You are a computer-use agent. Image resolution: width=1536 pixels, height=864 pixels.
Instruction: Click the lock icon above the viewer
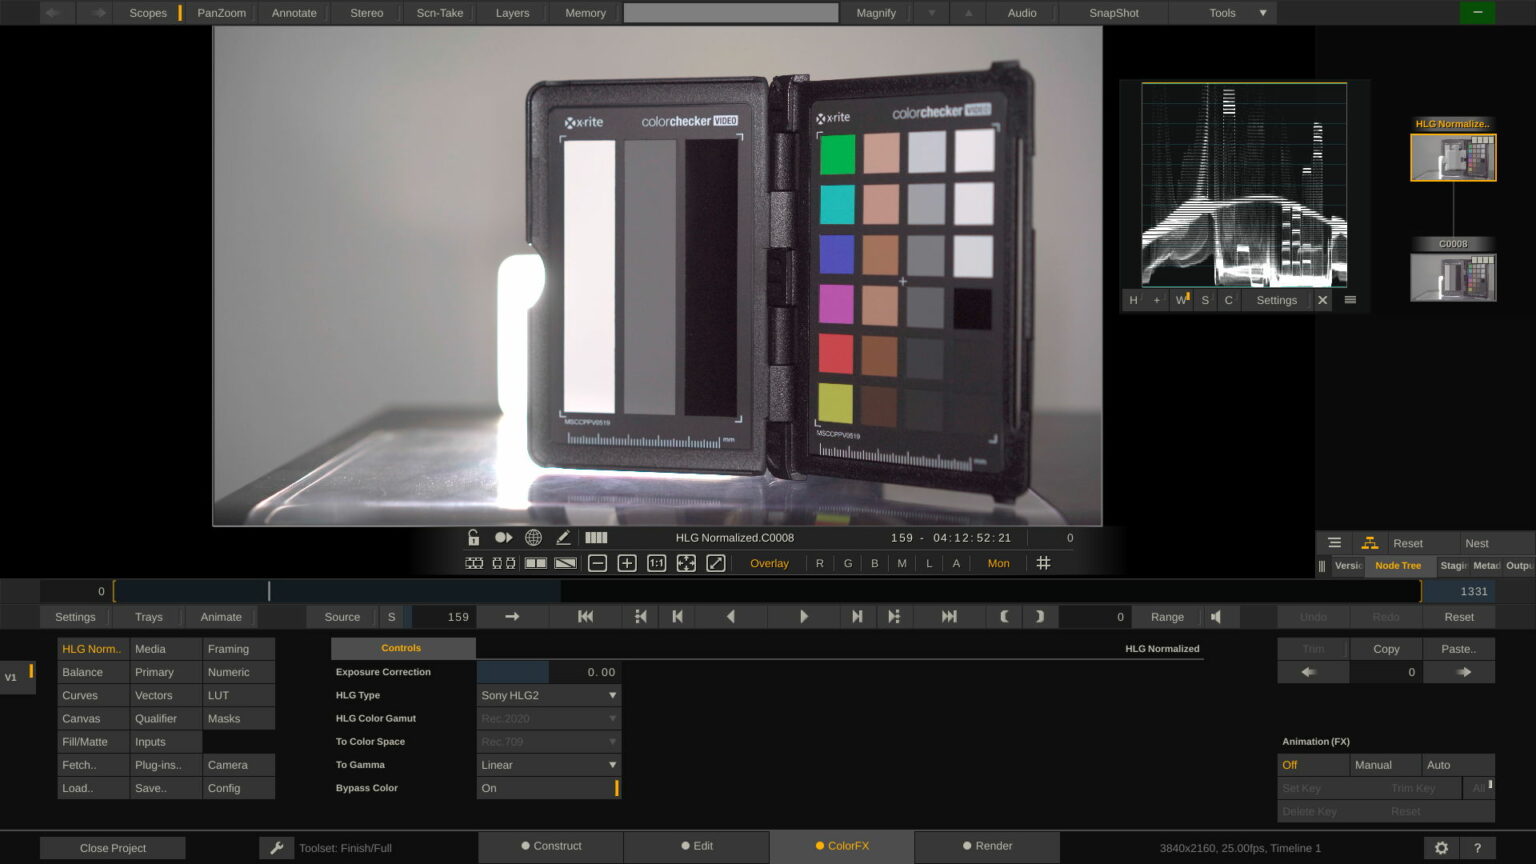click(472, 537)
